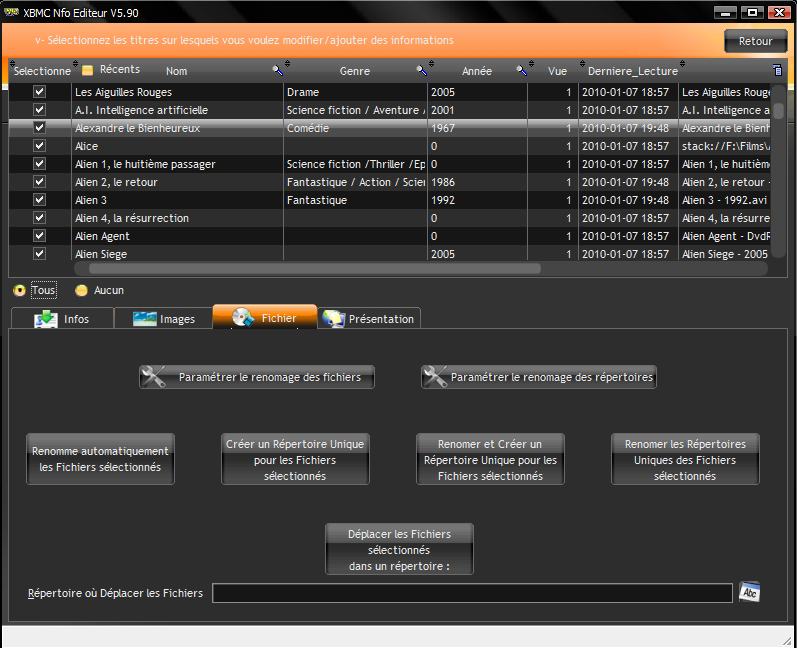The image size is (797, 648).
Task: Click Renomer les Répertoires Uniques button
Action: pos(685,459)
